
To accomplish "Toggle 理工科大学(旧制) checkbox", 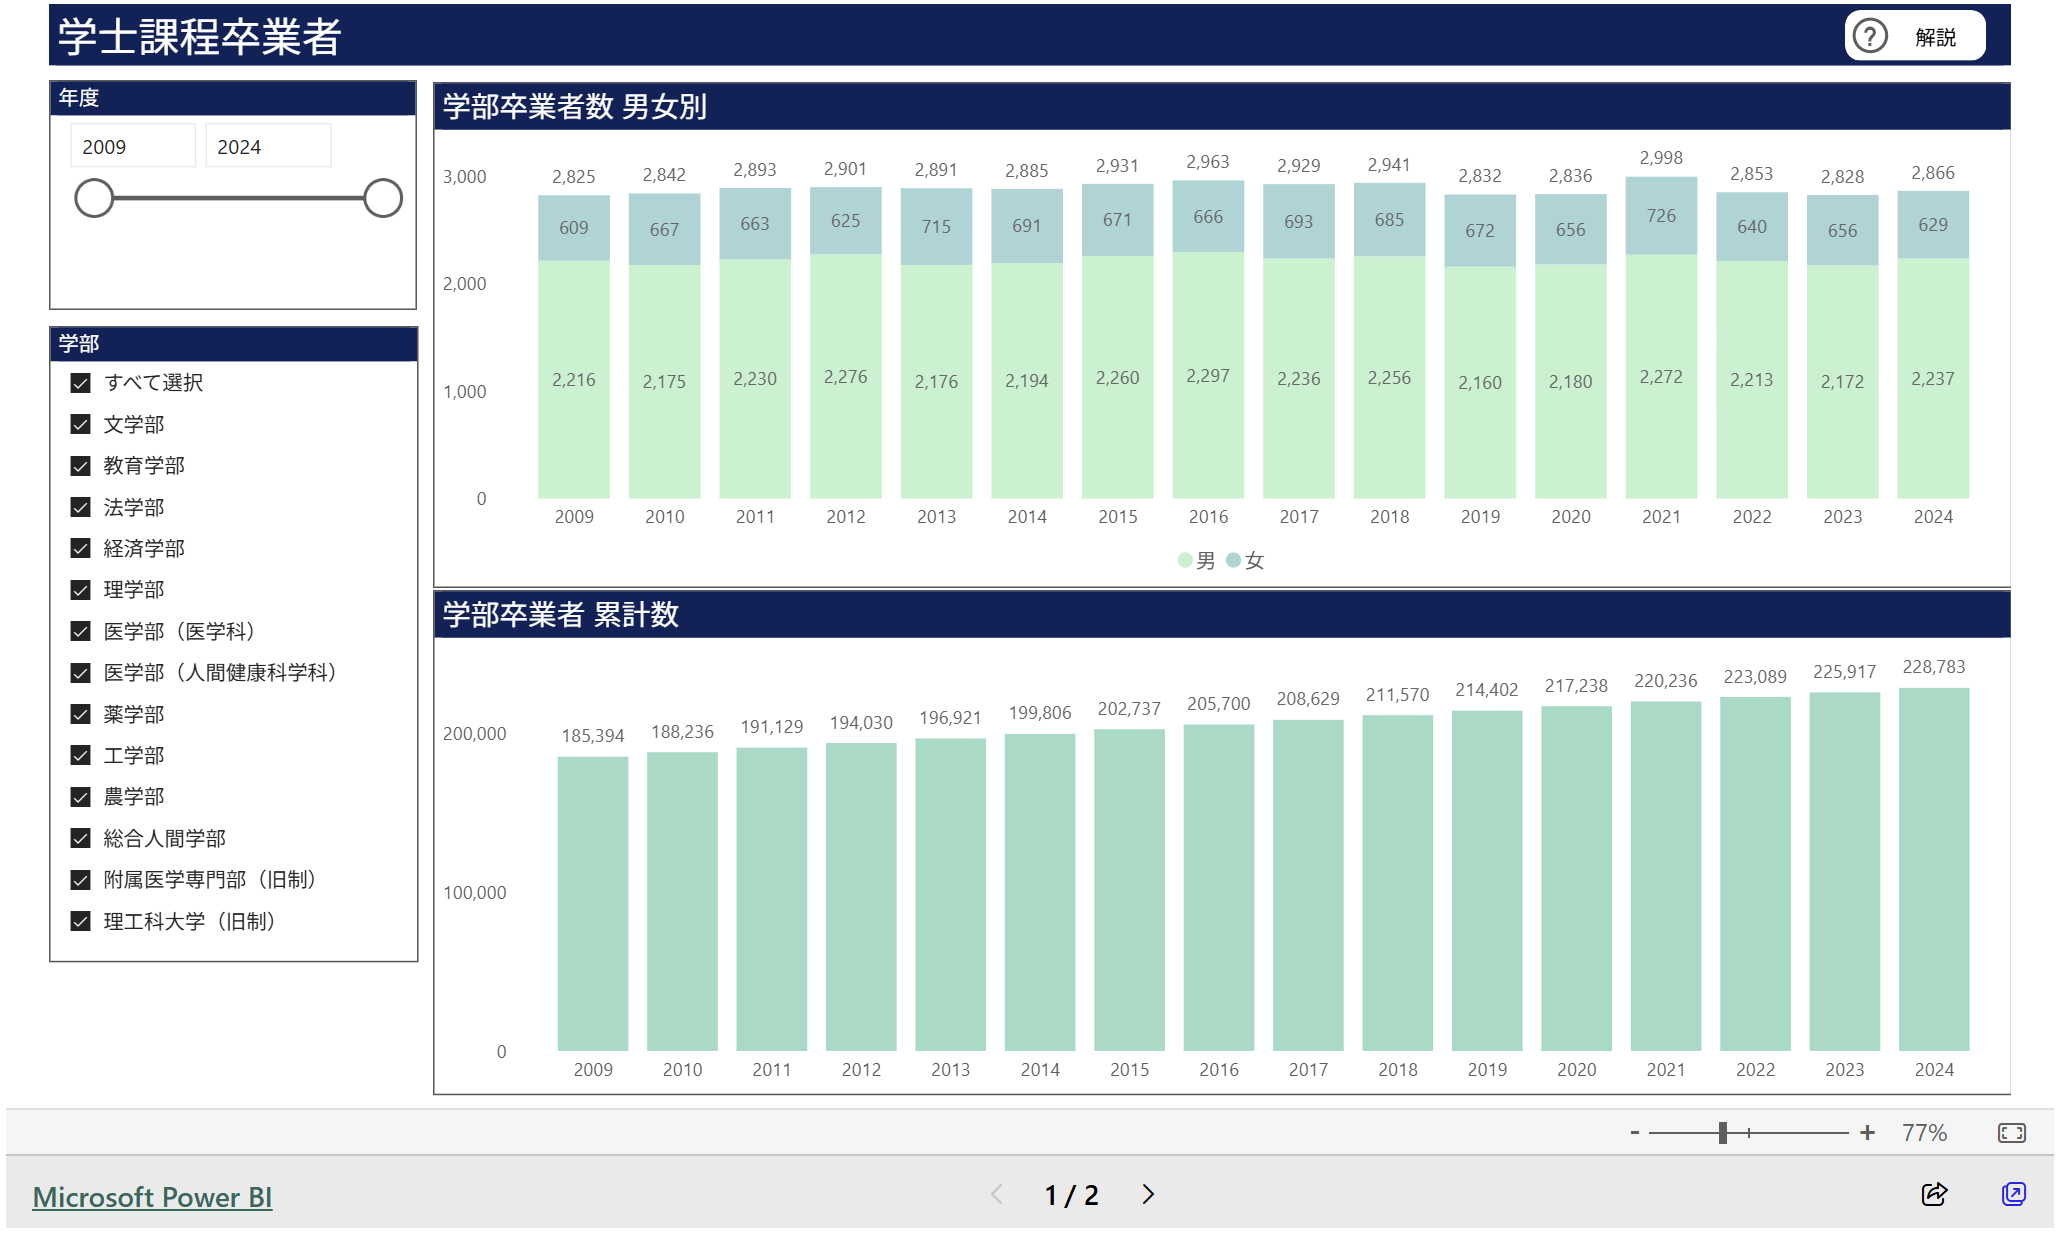I will coord(81,921).
